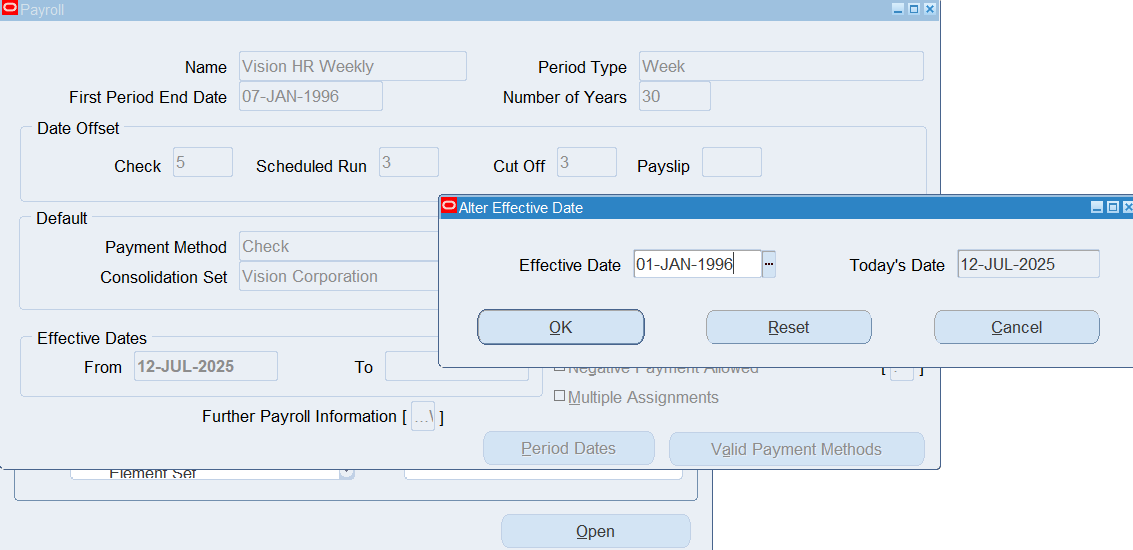Click the Period Dates button
This screenshot has height=550, width=1133.
[x=568, y=449]
